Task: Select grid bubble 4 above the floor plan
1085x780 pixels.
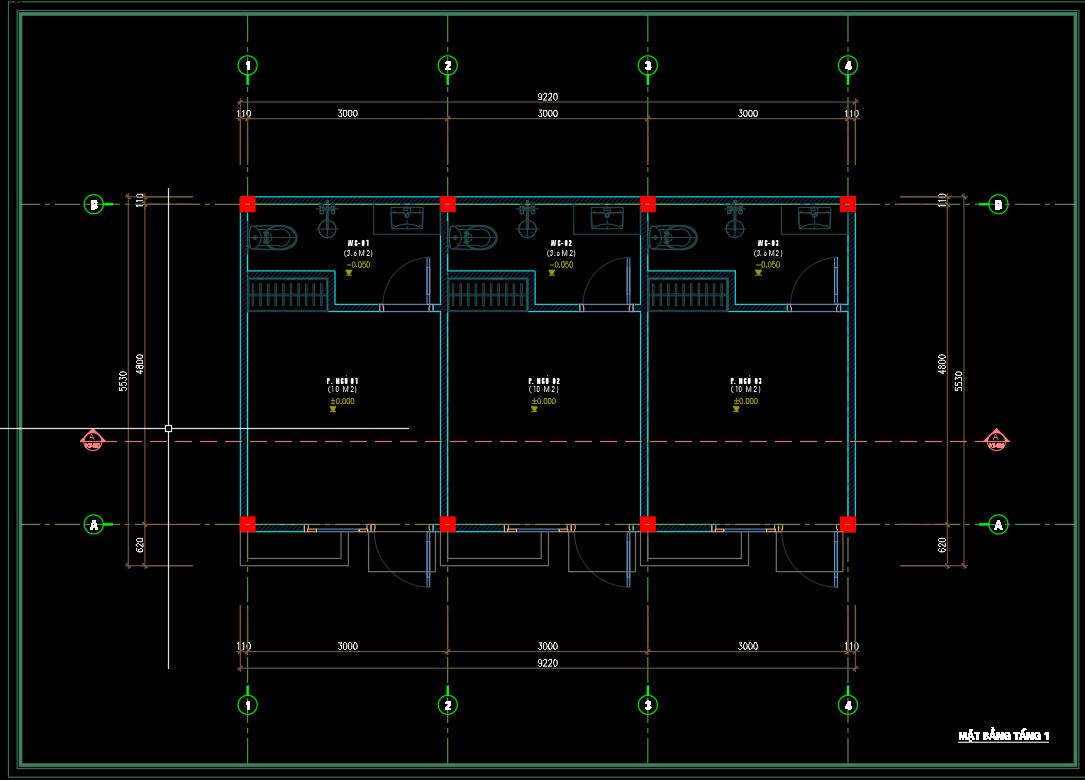Action: point(848,65)
